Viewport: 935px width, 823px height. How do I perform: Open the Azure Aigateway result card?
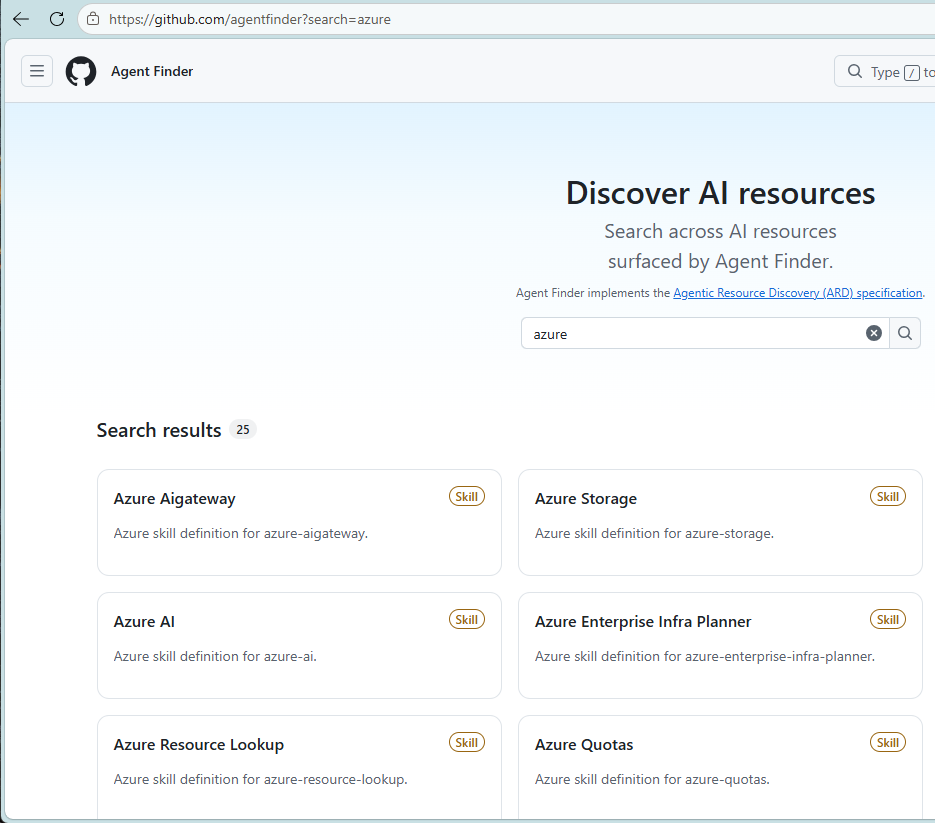299,522
